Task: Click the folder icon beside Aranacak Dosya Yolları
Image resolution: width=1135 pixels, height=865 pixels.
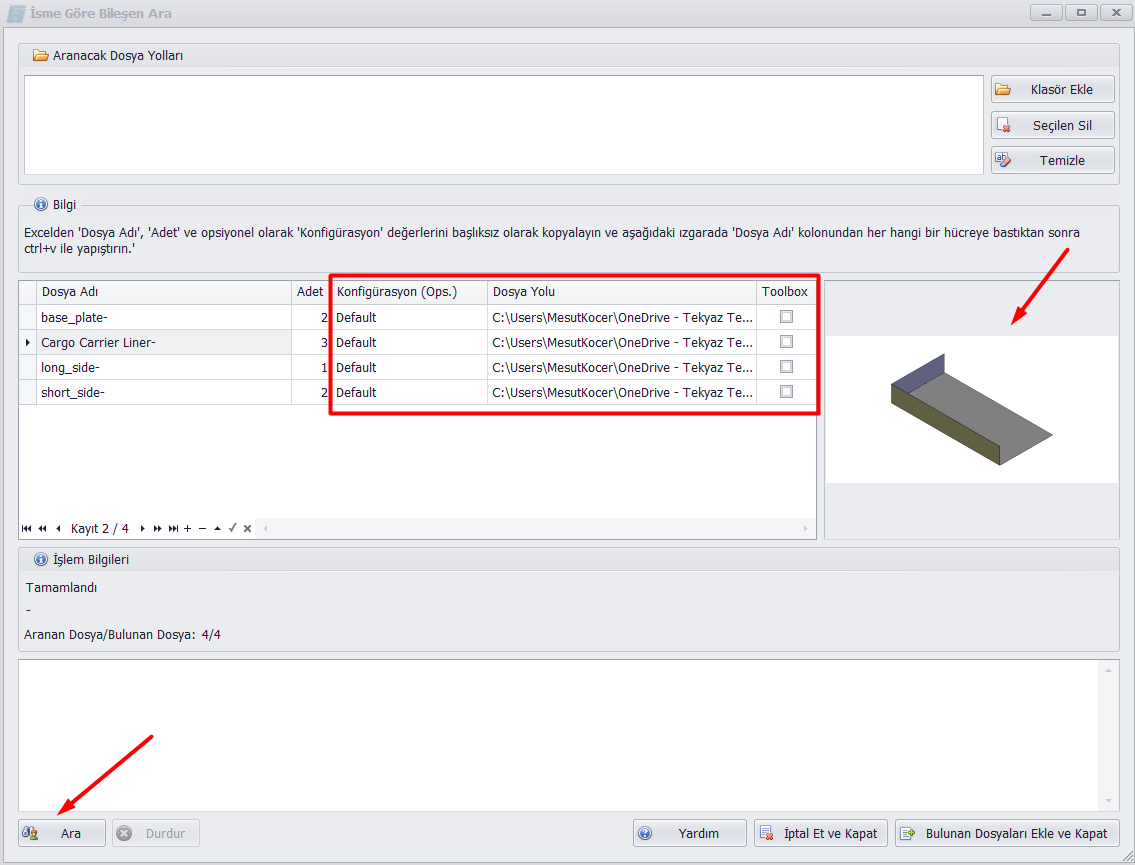Action: [x=41, y=55]
